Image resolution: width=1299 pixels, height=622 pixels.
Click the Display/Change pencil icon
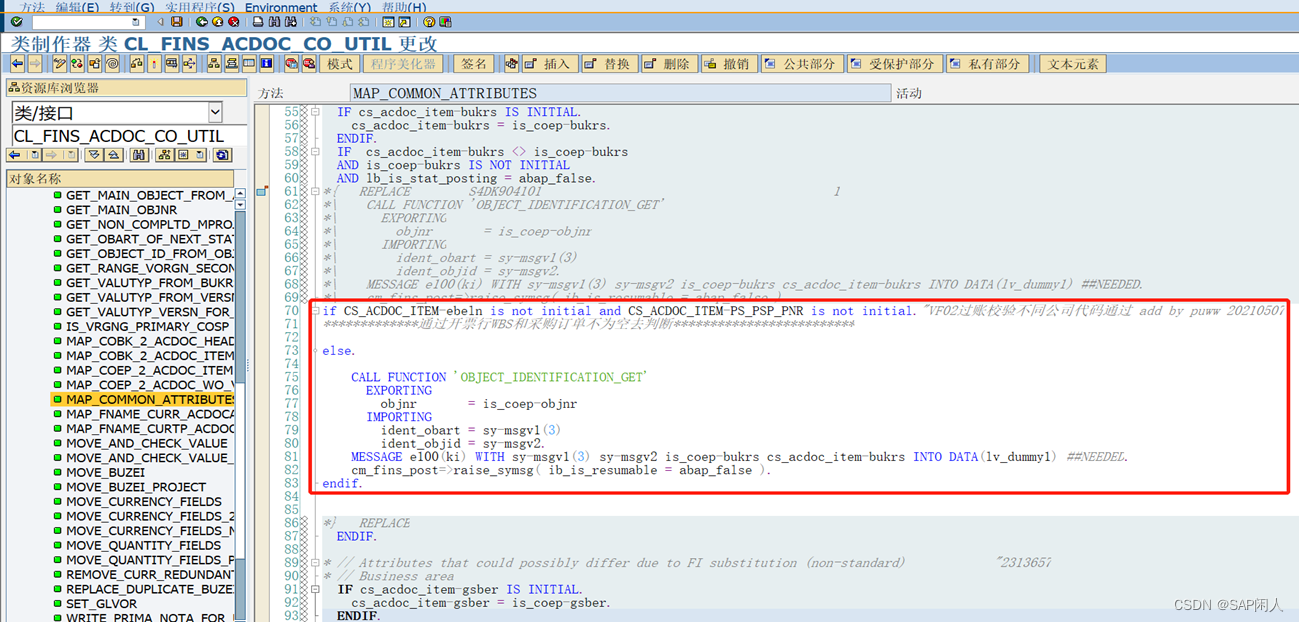click(60, 64)
